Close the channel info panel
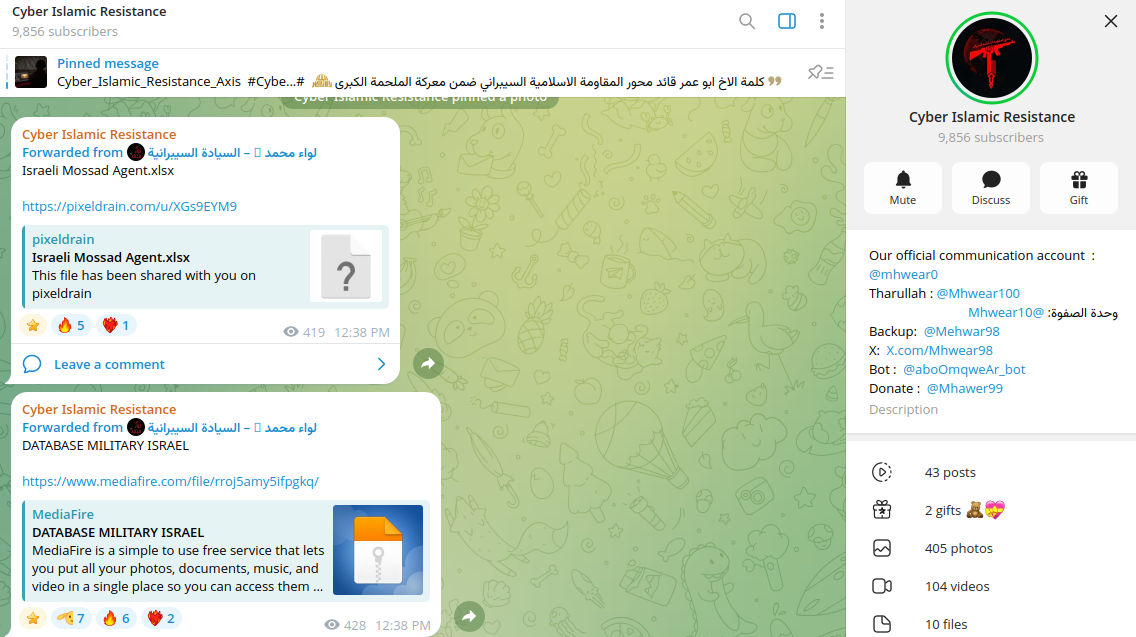The width and height of the screenshot is (1136, 637). pos(1111,21)
